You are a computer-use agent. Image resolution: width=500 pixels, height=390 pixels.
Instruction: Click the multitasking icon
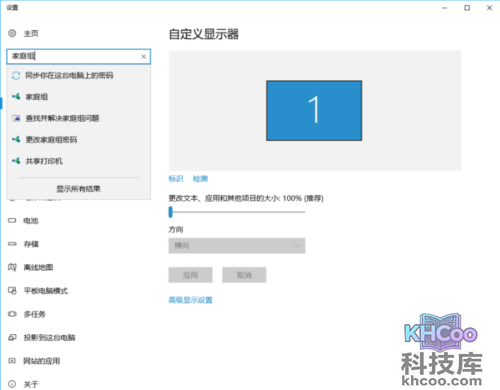(12, 314)
